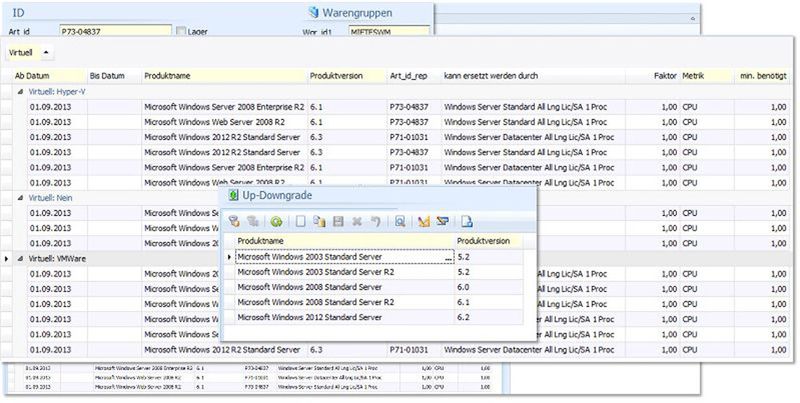Collapse the Virtuell: Nein group
This screenshot has height=403, width=800.
(x=20, y=198)
